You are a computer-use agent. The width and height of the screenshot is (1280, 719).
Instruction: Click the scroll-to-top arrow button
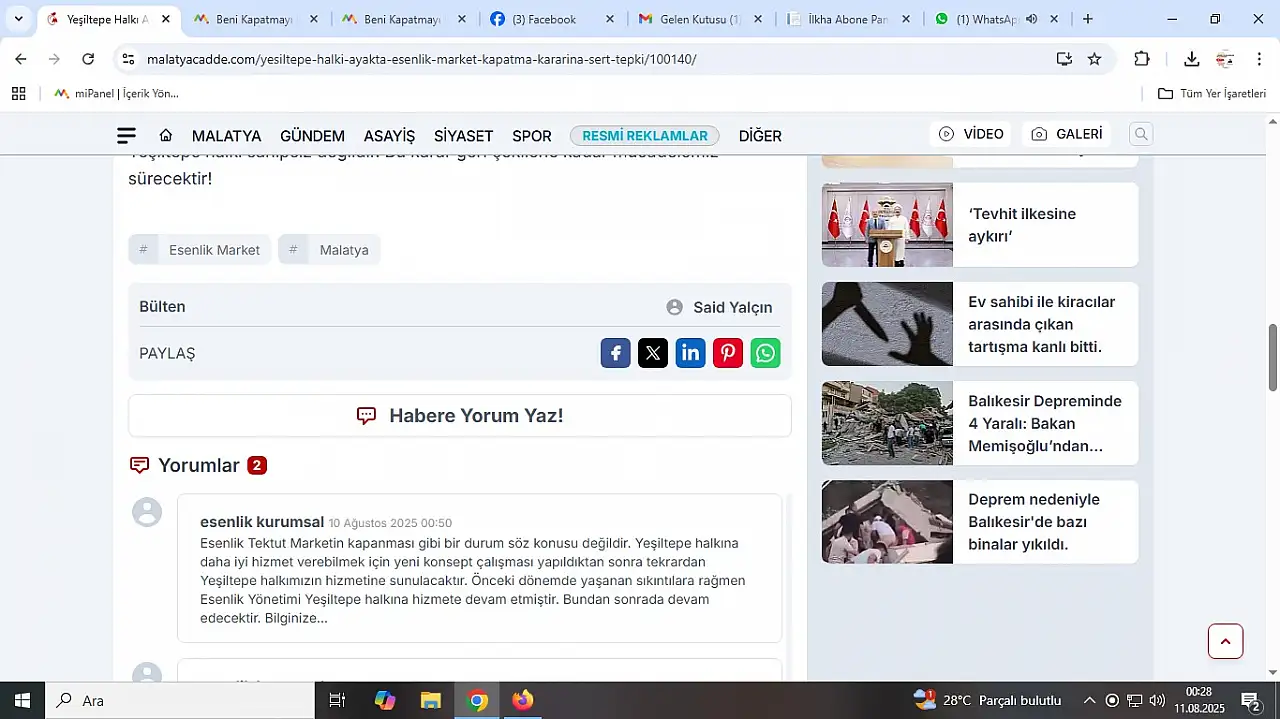1225,641
